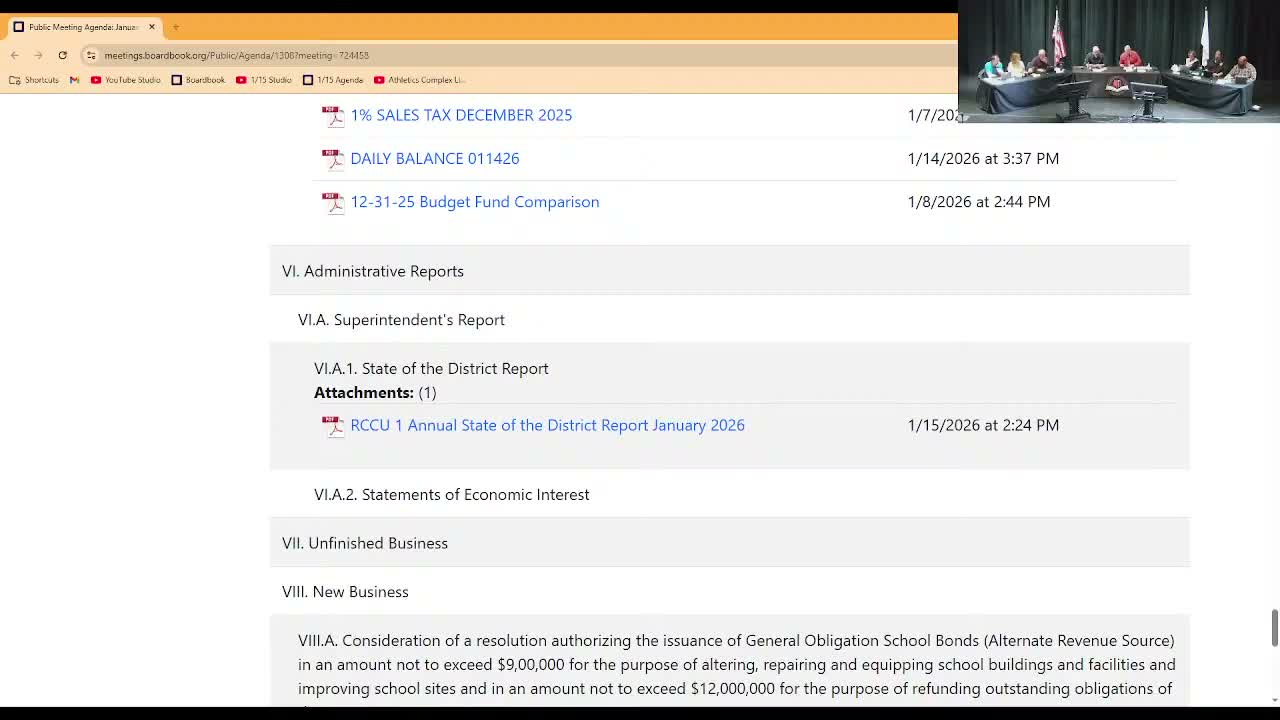Click the board meeting video thumbnail
This screenshot has height=720, width=1280.
point(1118,62)
